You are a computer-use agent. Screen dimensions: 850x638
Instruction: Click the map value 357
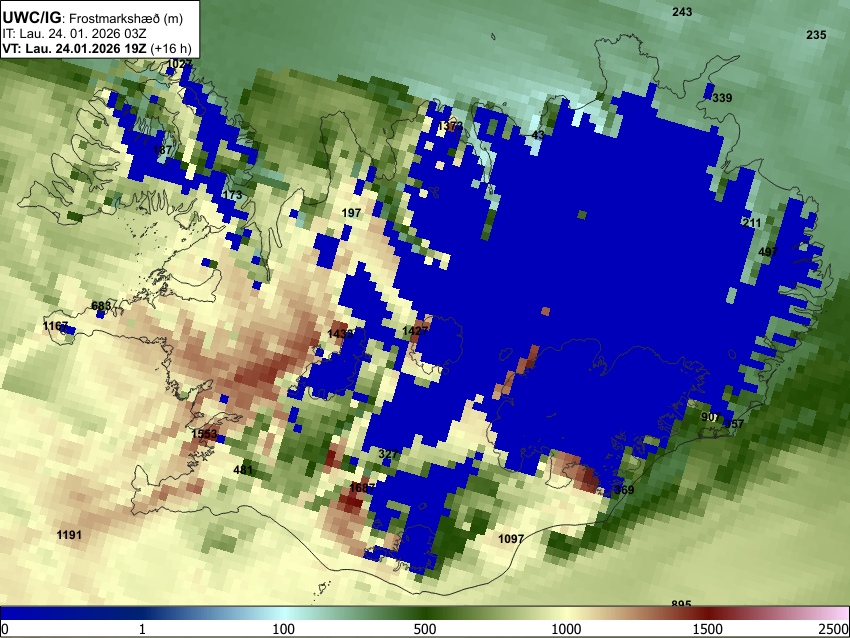pos(735,424)
